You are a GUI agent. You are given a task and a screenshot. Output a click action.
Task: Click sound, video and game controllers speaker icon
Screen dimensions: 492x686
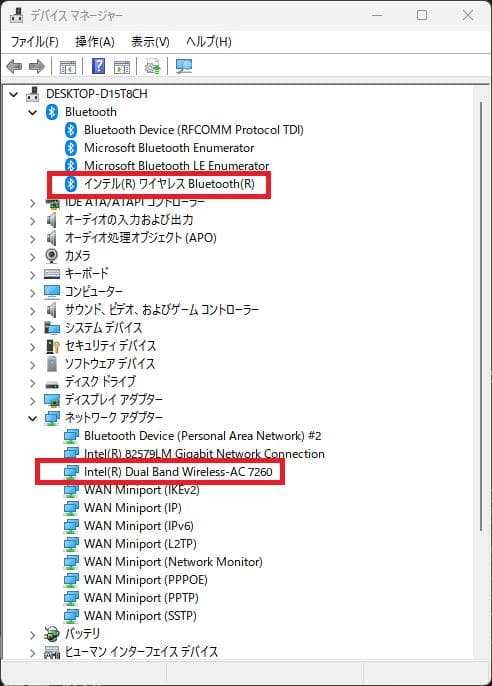click(x=51, y=310)
